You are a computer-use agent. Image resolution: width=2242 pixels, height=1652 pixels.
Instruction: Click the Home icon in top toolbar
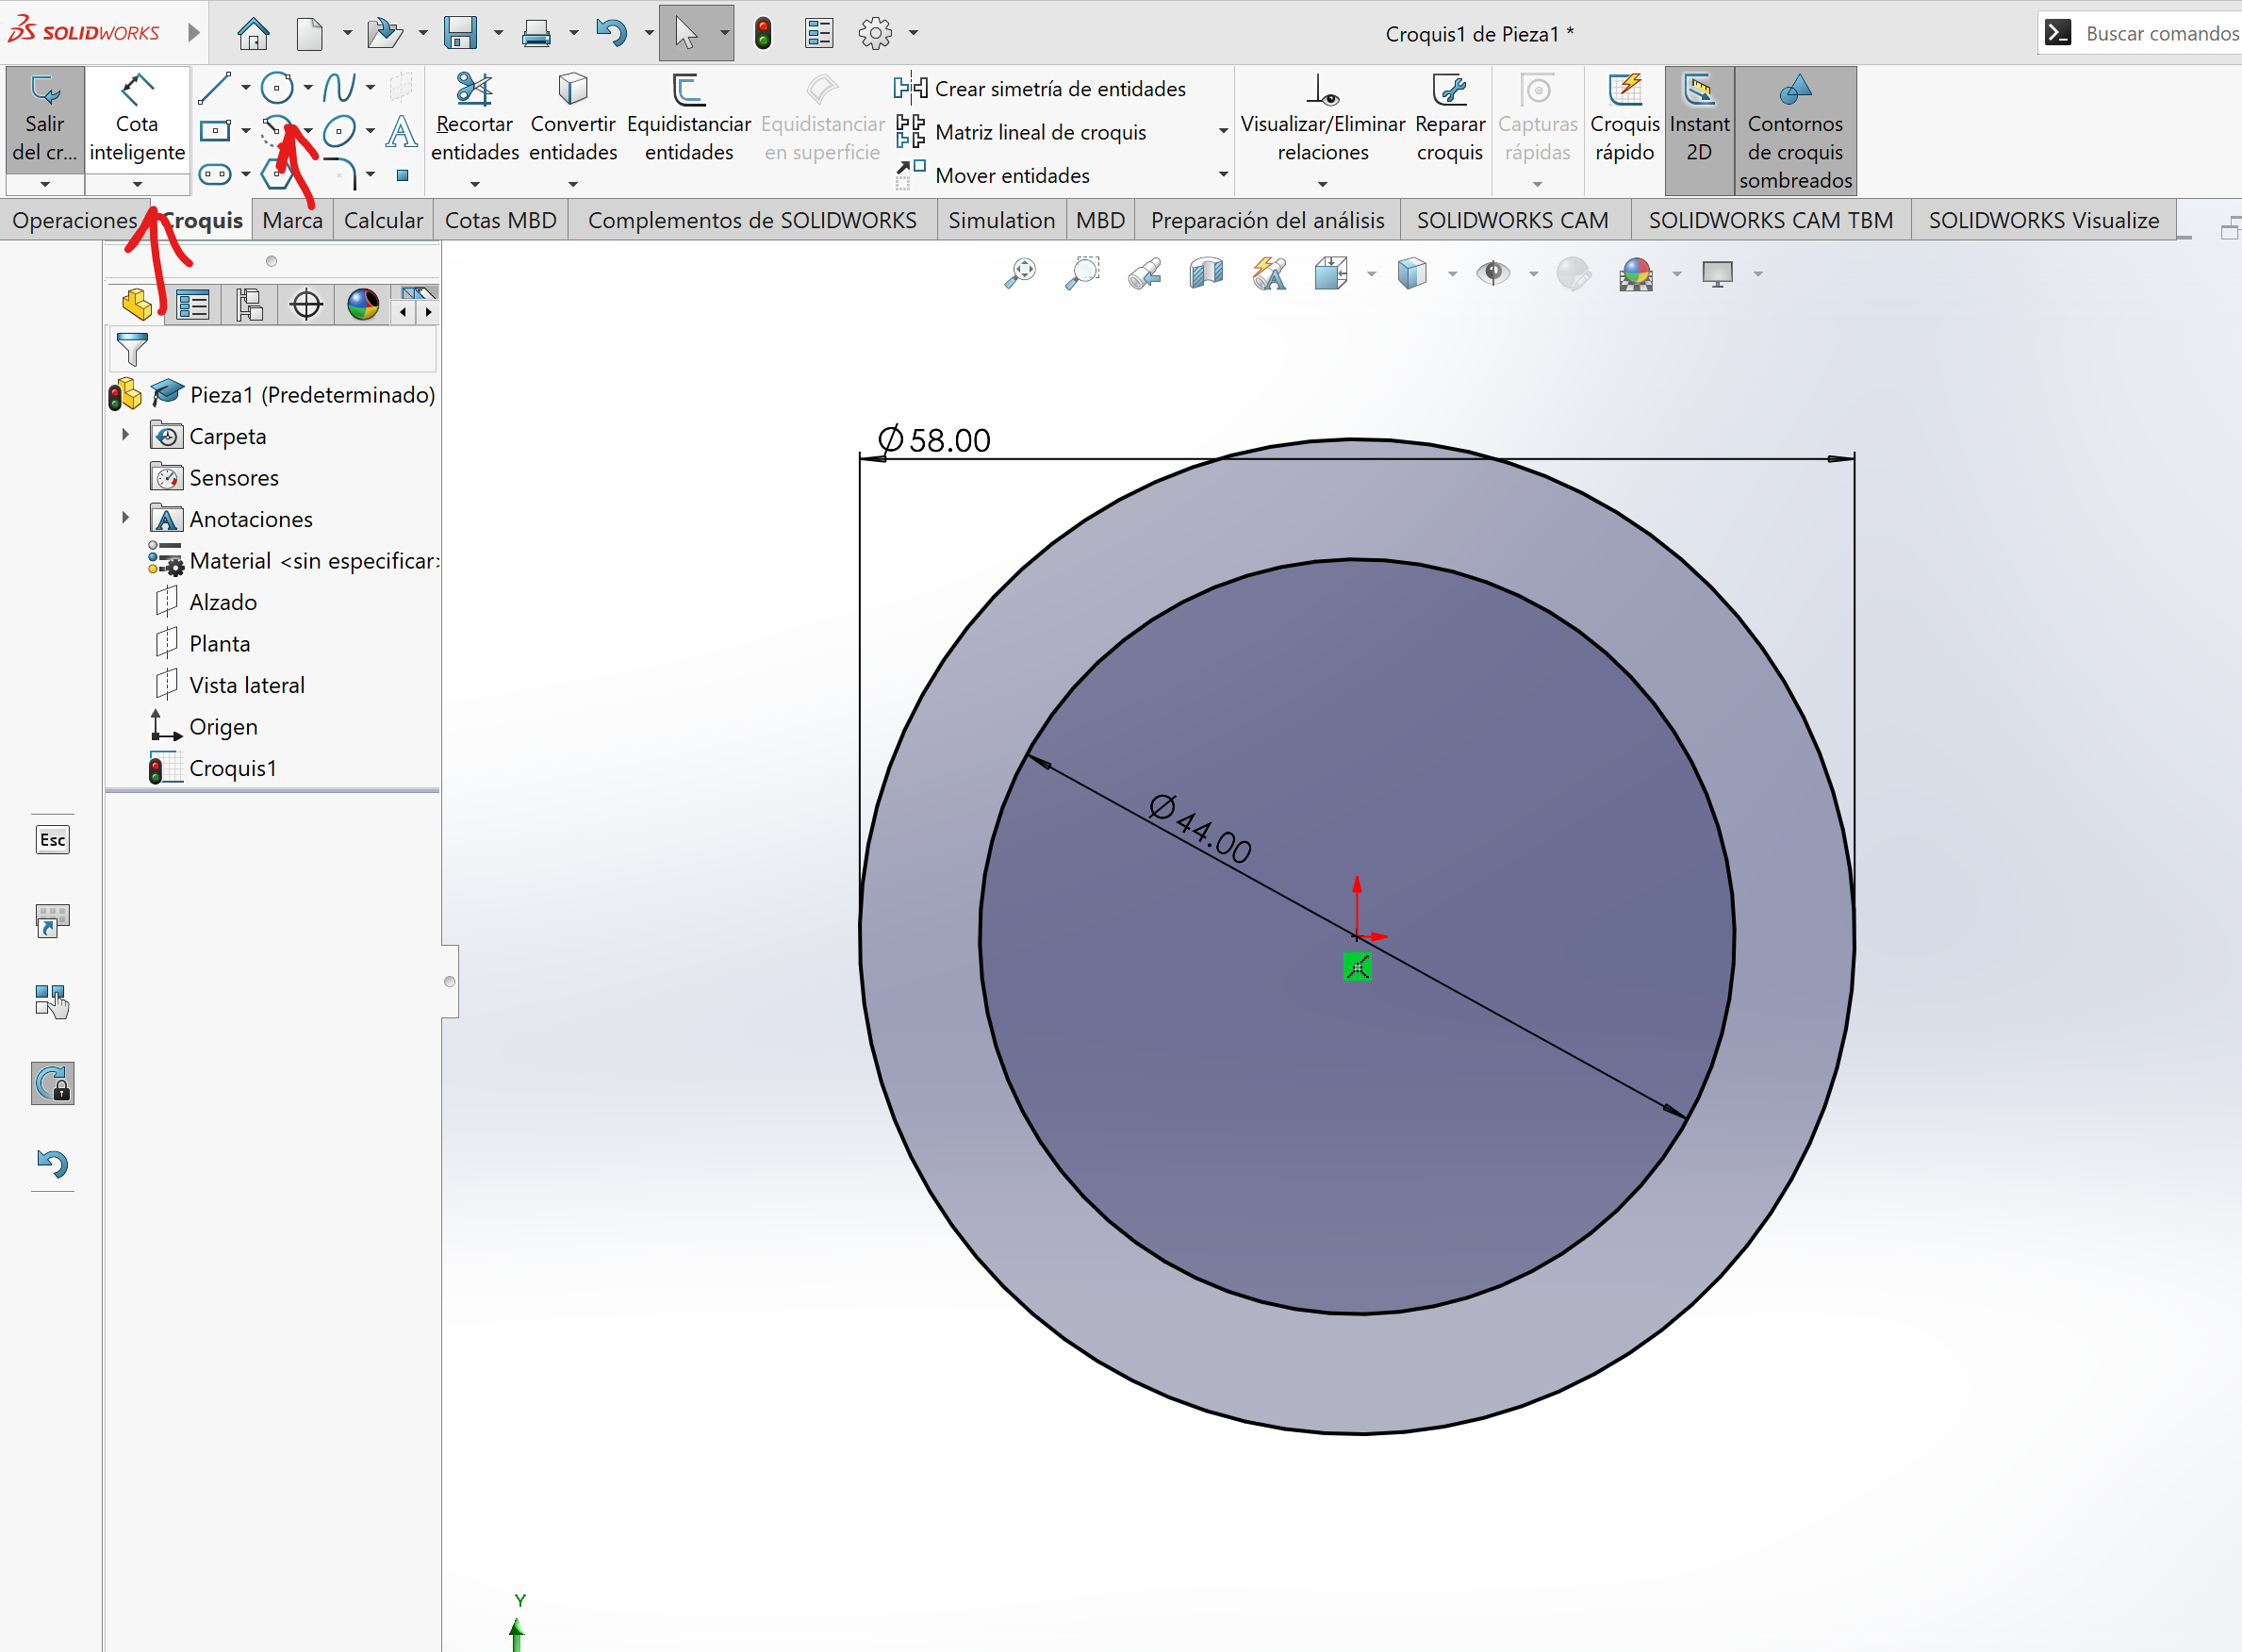pyautogui.click(x=253, y=33)
